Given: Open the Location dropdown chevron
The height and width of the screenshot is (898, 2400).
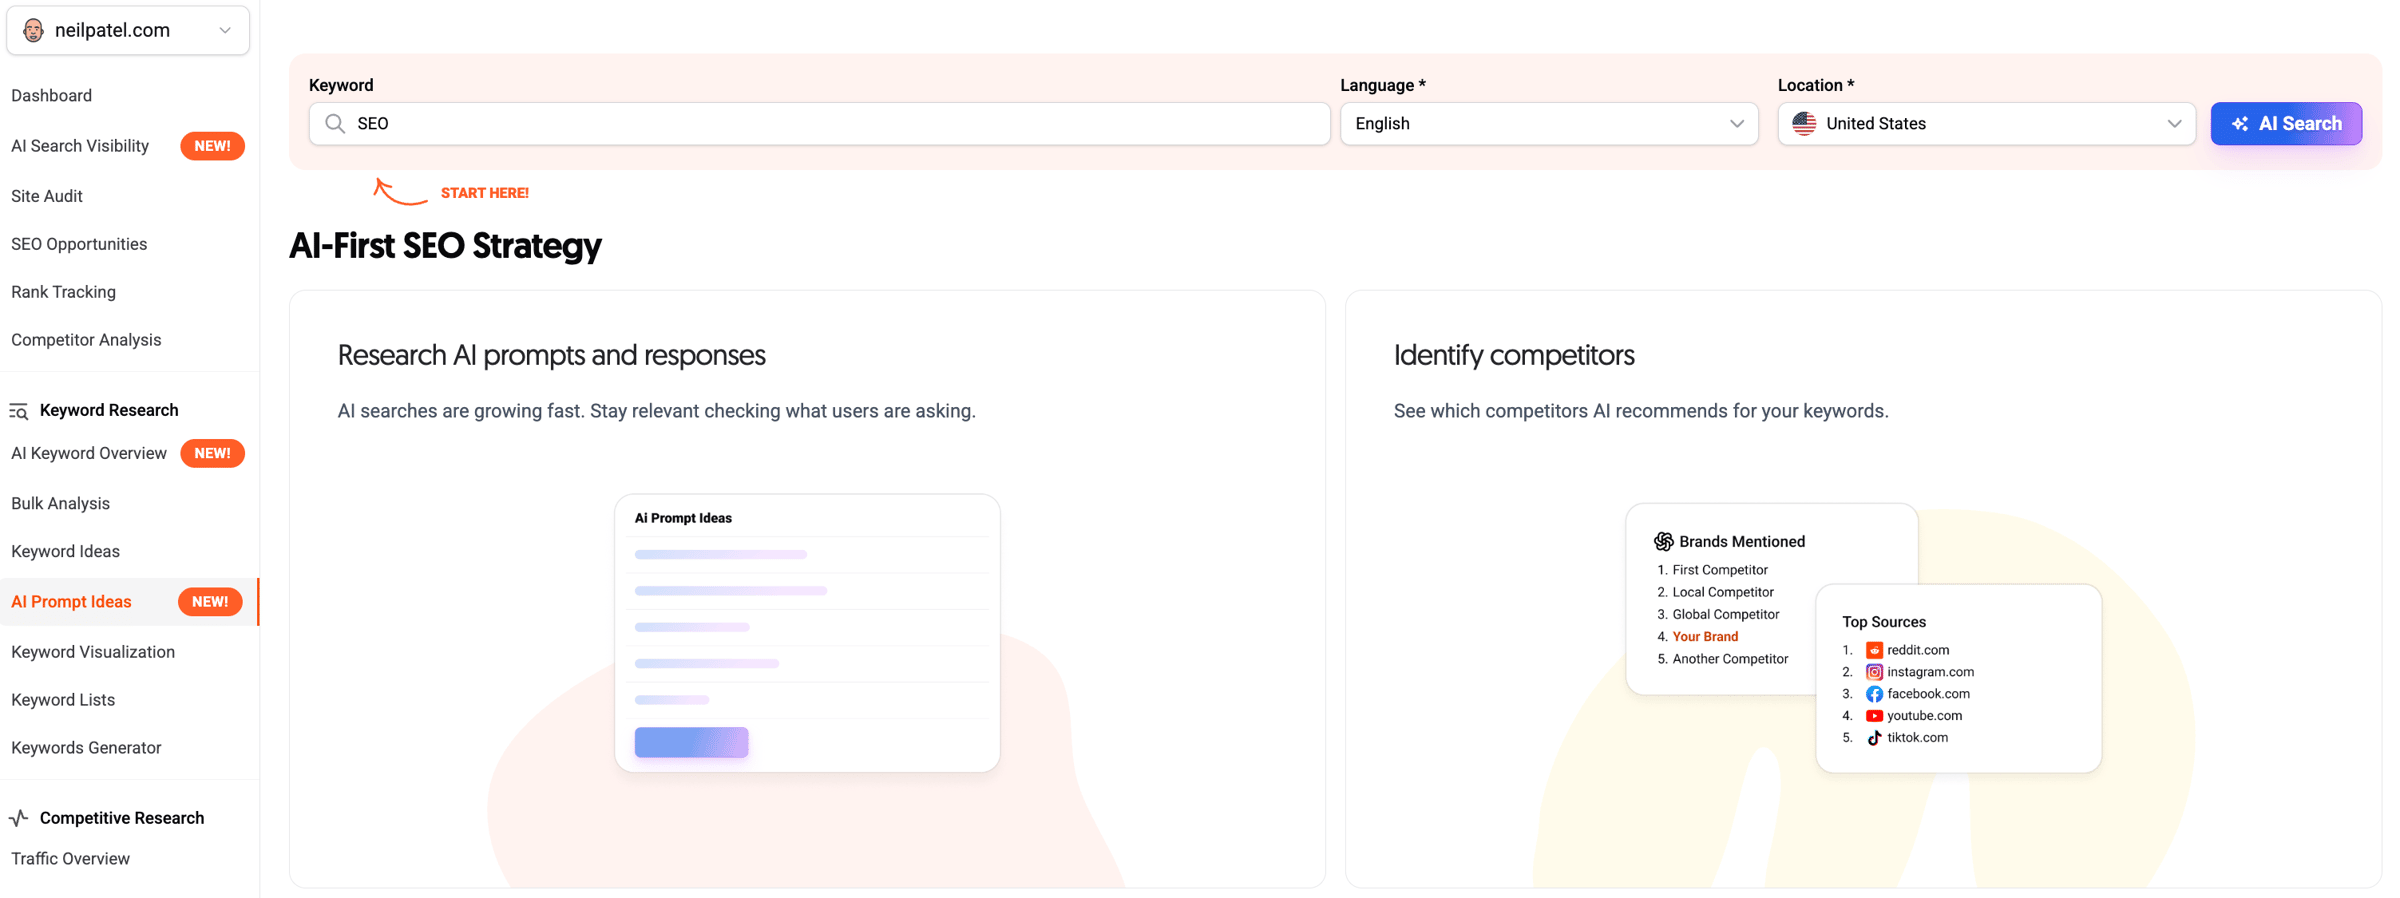Looking at the screenshot, I should pos(2174,124).
